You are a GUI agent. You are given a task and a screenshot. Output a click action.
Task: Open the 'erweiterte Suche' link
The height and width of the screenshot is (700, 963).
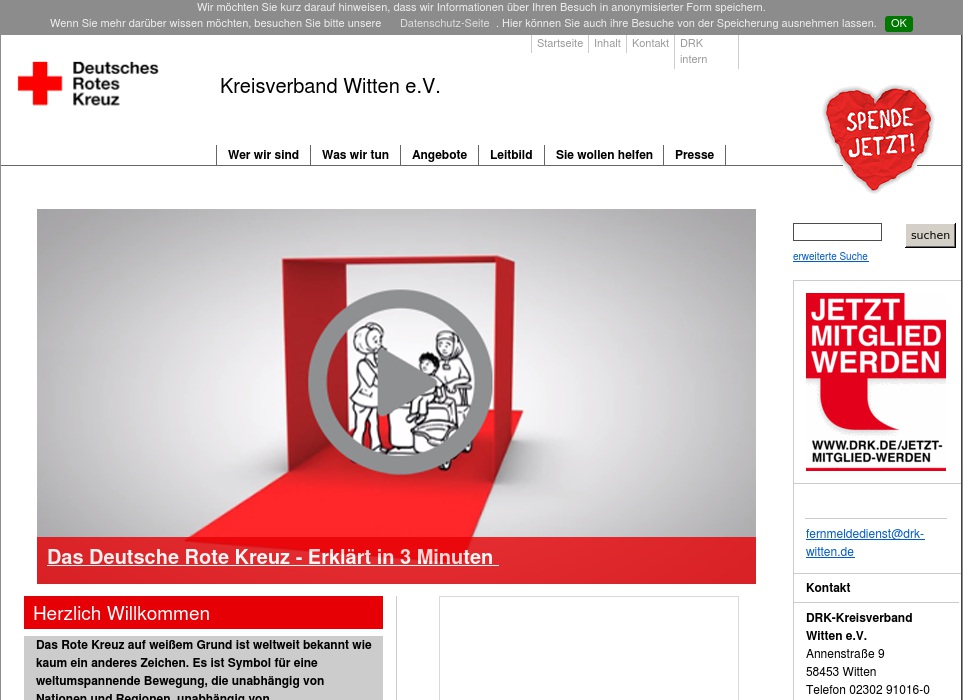pos(830,257)
